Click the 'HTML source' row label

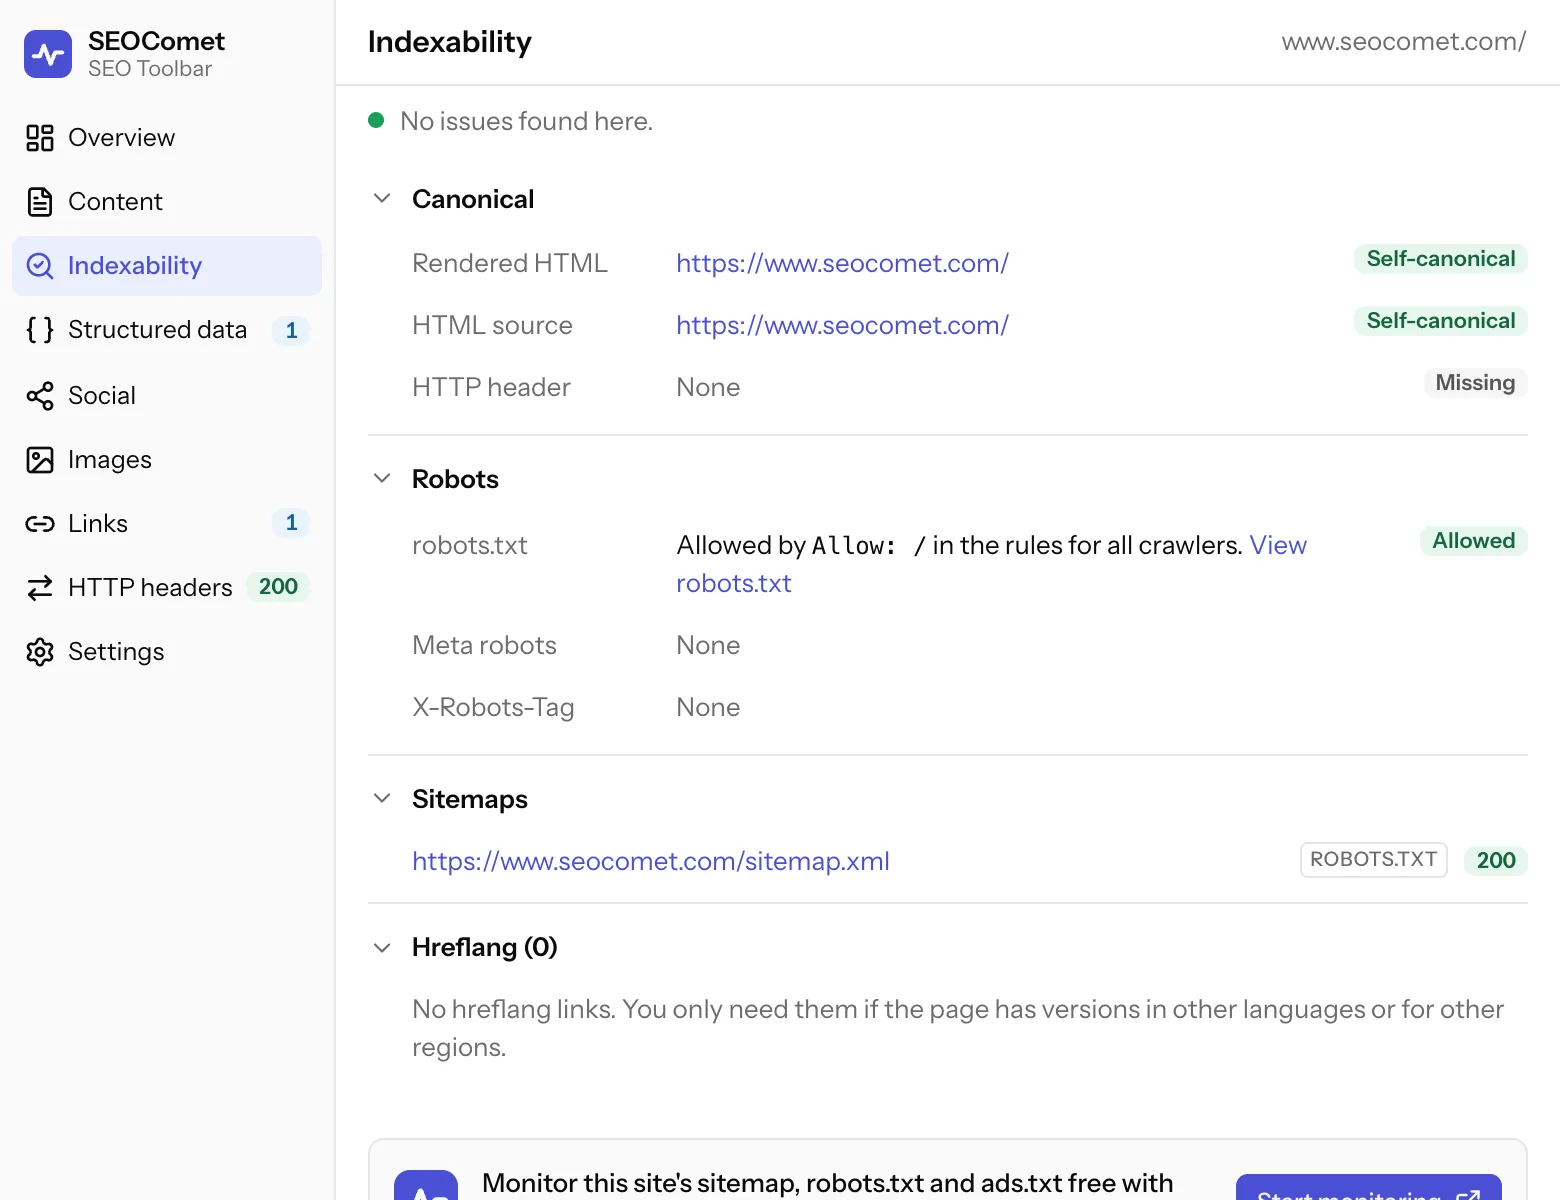tap(492, 325)
